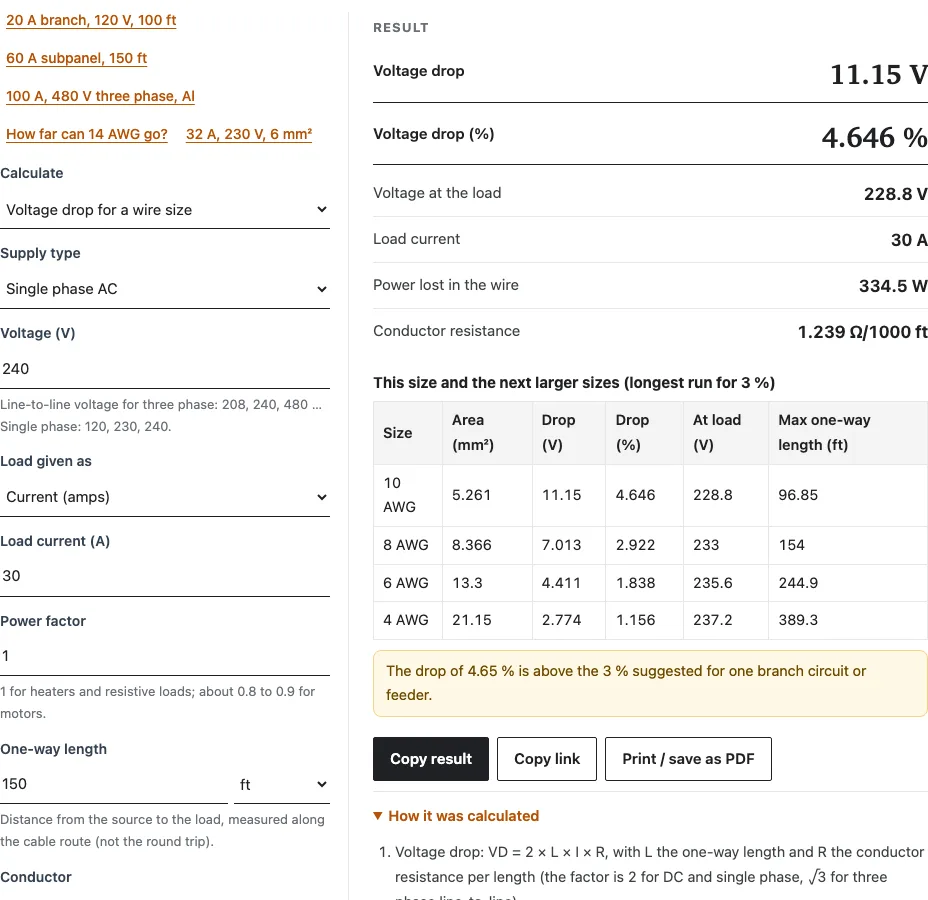Expand the 'Load given as' dropdown

(165, 497)
